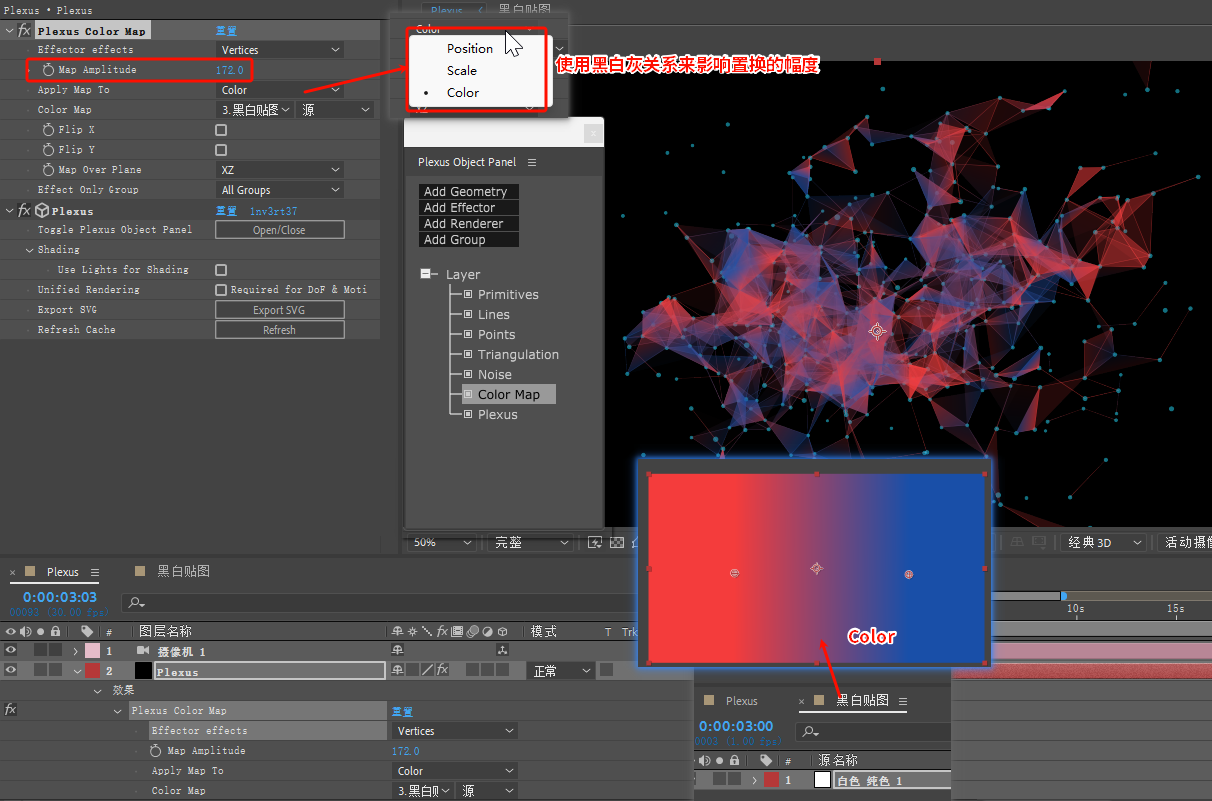Select Color Map in the Layer tree

click(x=508, y=394)
